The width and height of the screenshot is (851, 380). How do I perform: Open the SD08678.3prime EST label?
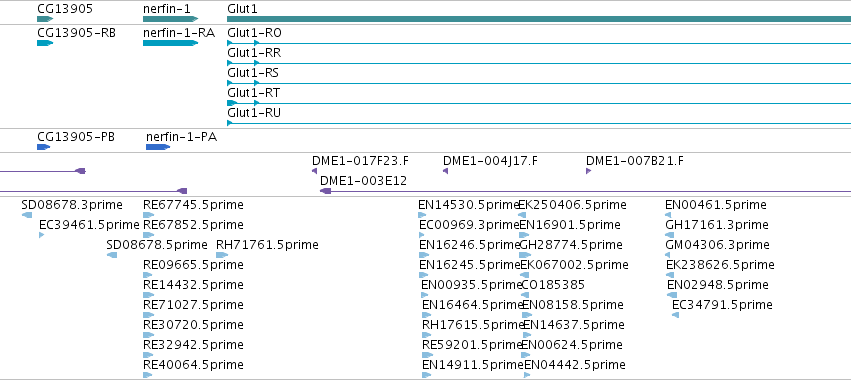tap(72, 205)
